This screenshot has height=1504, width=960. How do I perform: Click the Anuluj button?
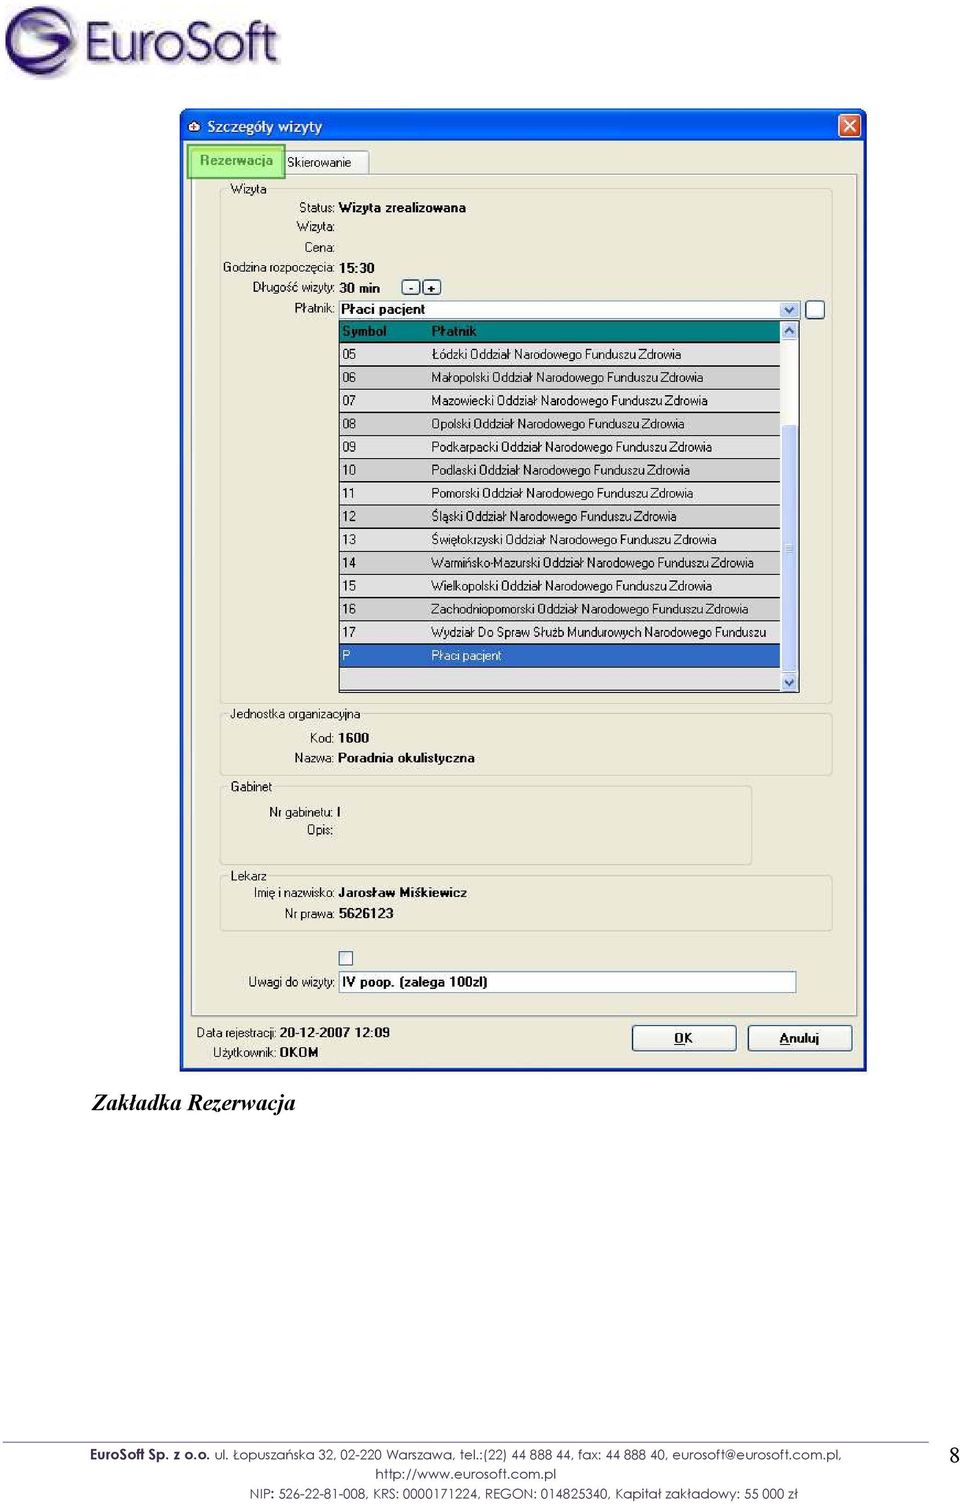point(799,1038)
